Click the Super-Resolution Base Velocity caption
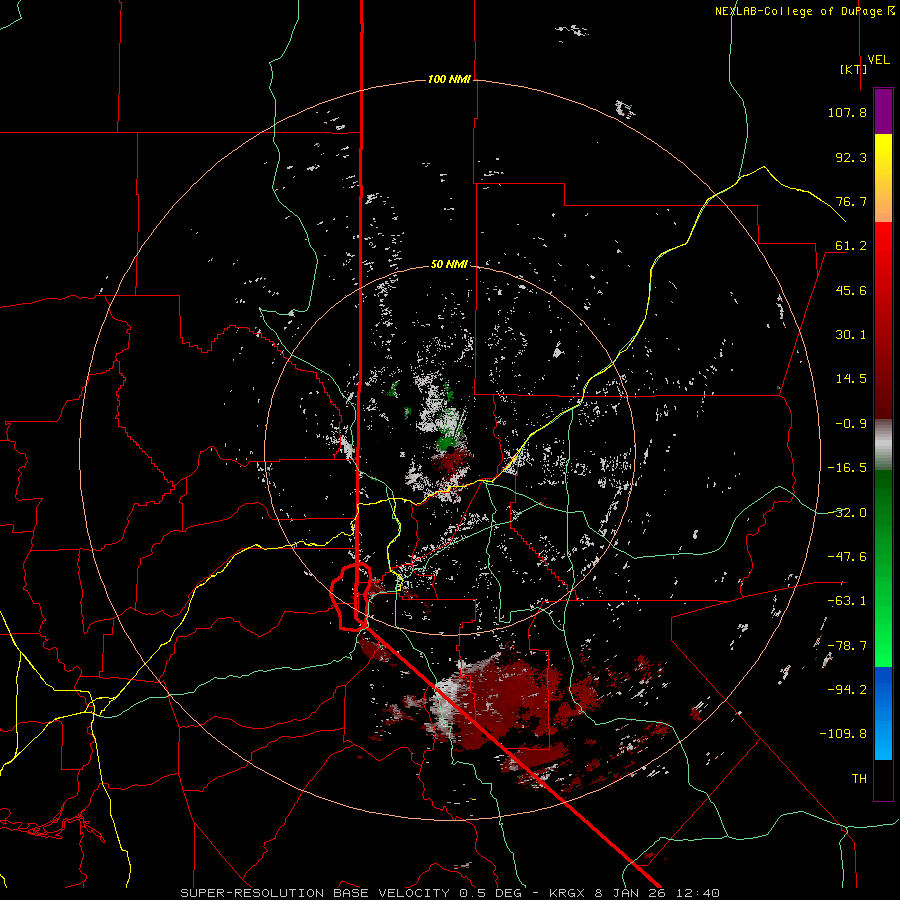This screenshot has width=900, height=900. coord(449,893)
